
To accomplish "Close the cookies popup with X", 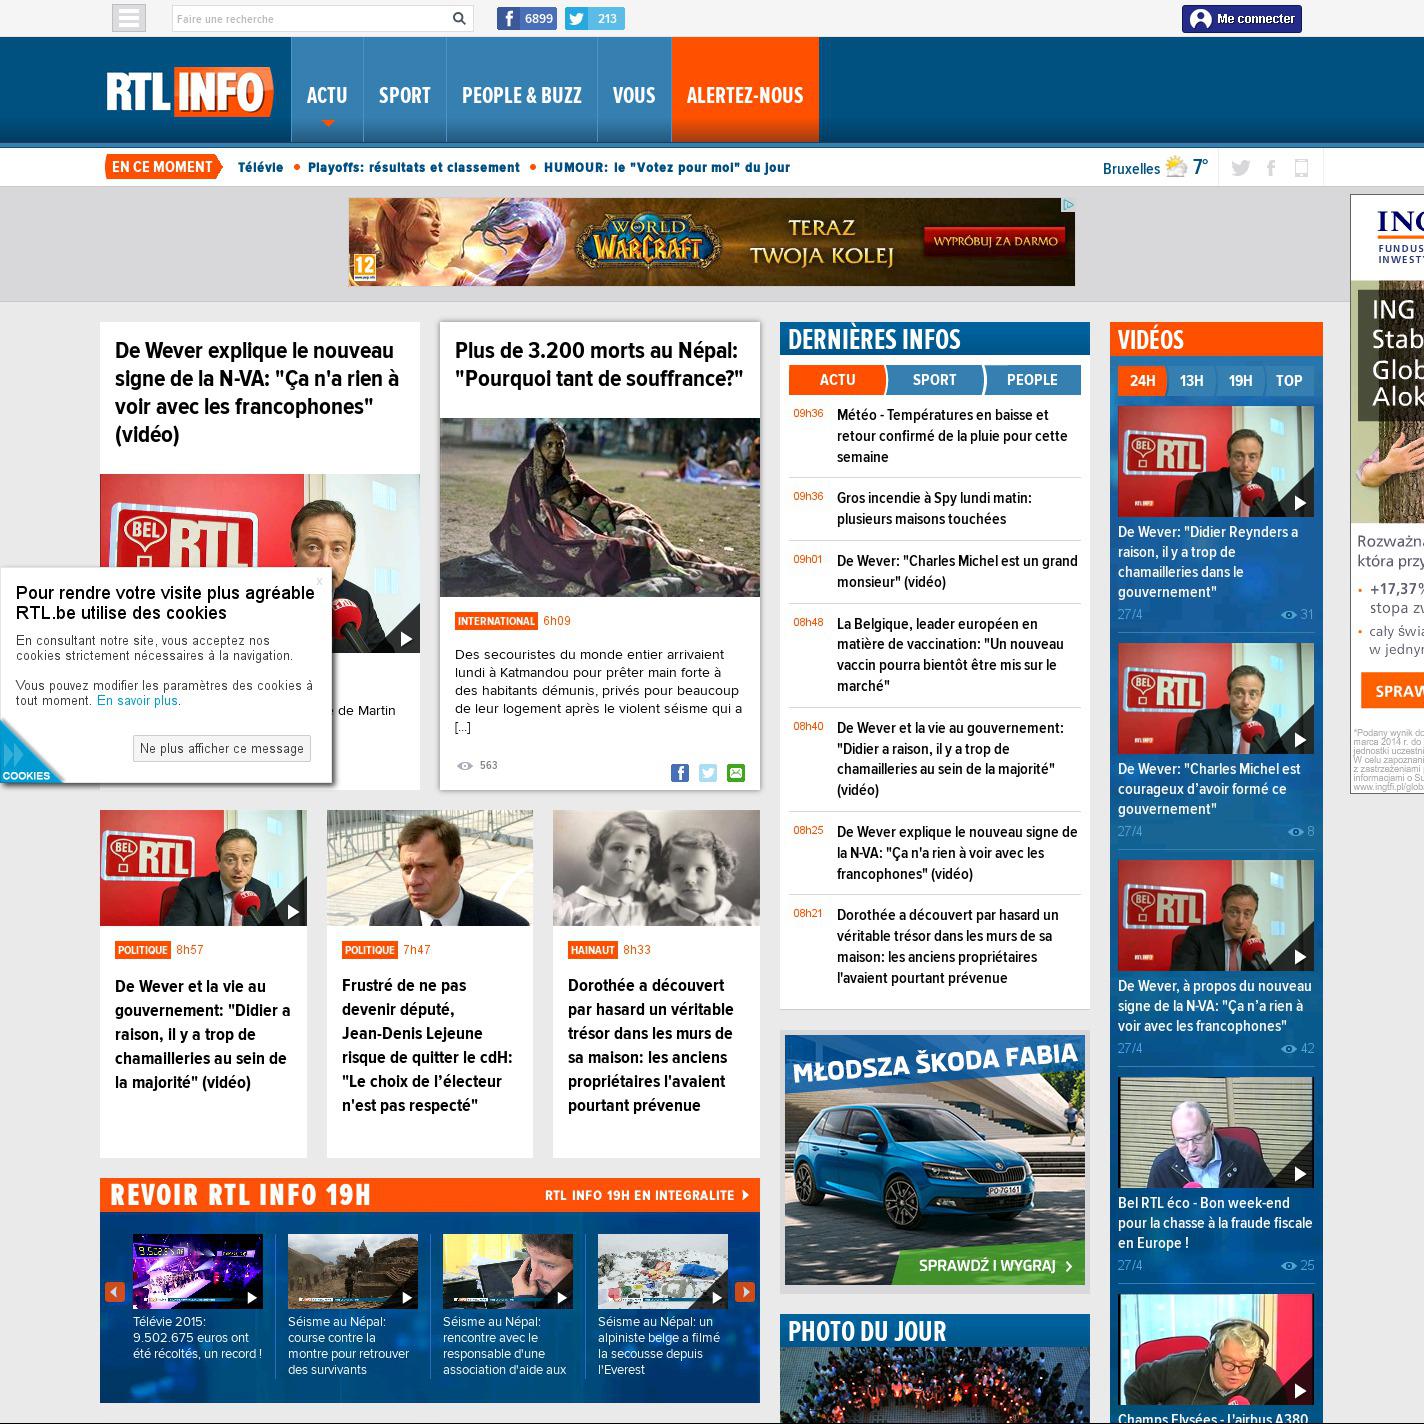I will pyautogui.click(x=320, y=580).
